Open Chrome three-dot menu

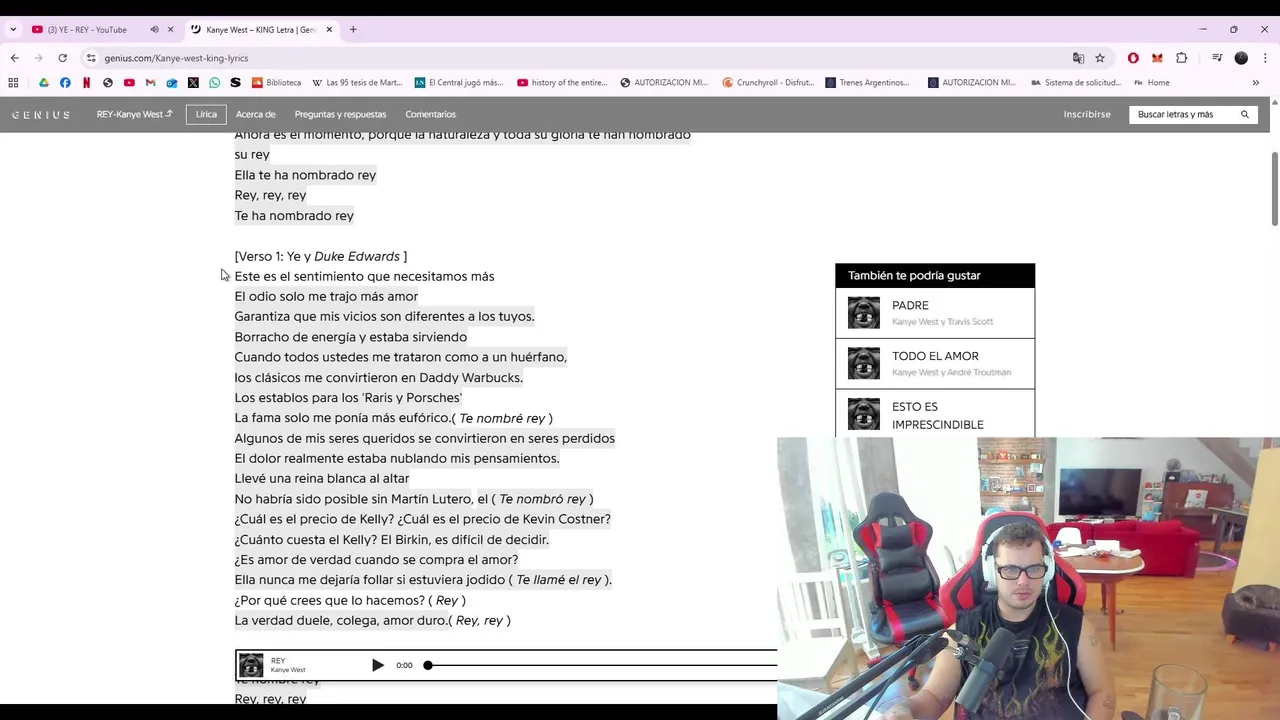pyautogui.click(x=1264, y=58)
